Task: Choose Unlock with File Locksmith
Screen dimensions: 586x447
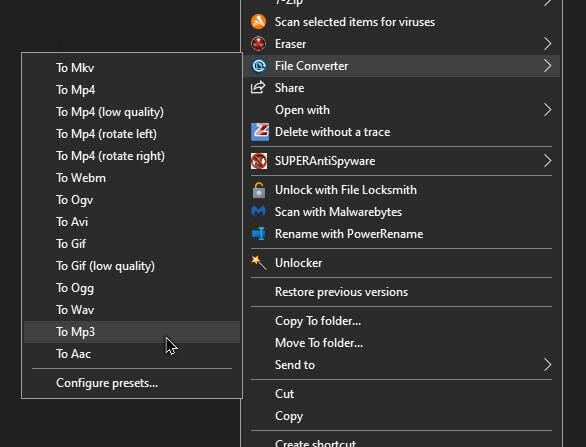Action: tap(402, 190)
